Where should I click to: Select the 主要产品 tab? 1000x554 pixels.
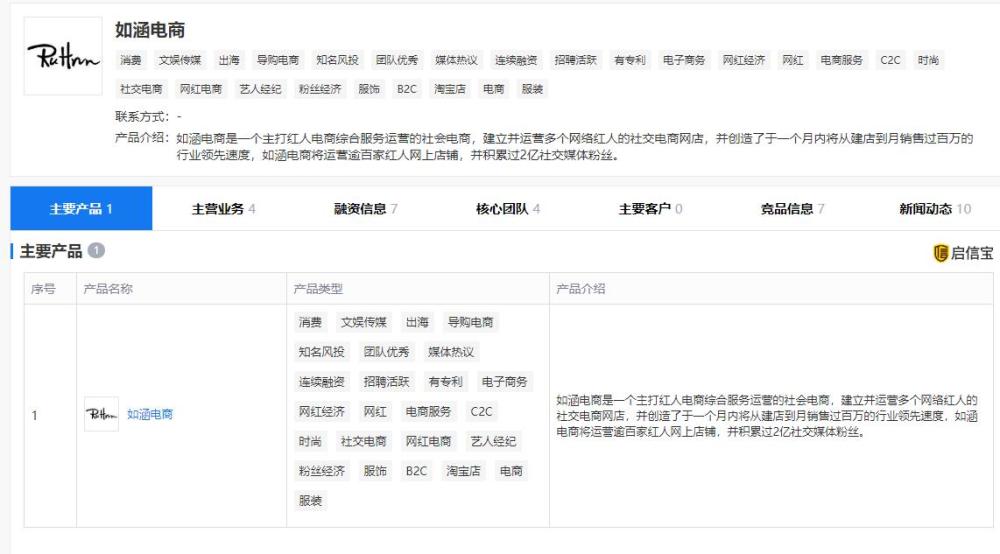tap(81, 208)
